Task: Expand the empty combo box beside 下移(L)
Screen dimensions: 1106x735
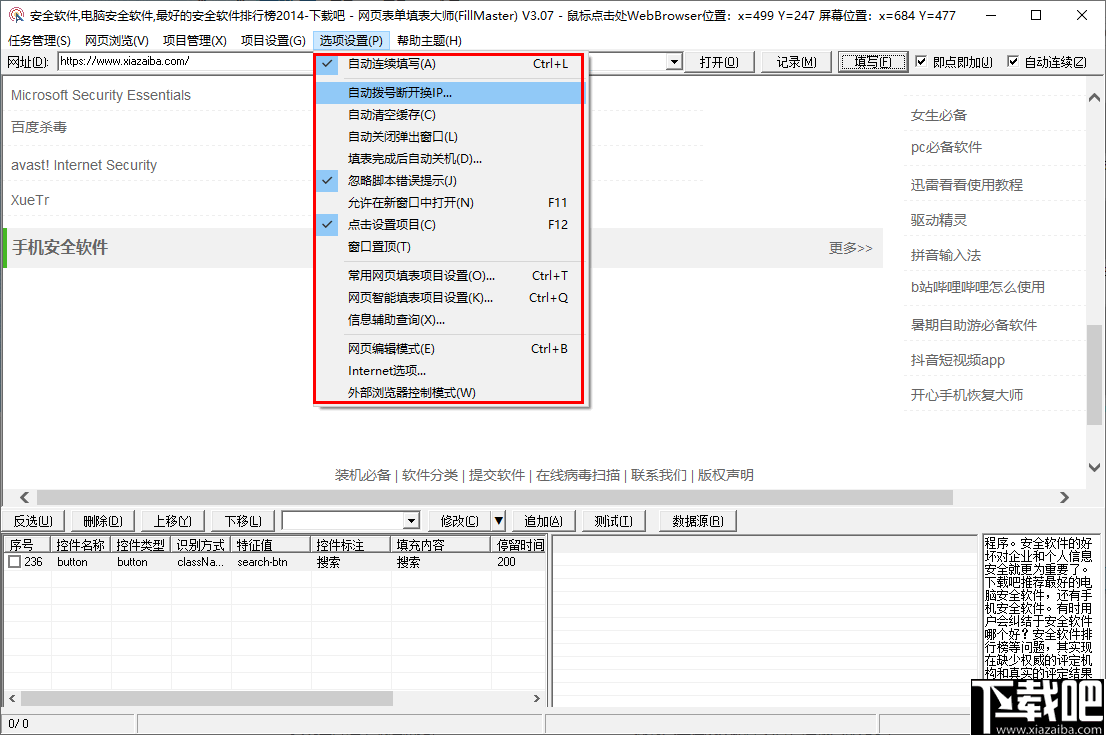Action: tap(411, 520)
